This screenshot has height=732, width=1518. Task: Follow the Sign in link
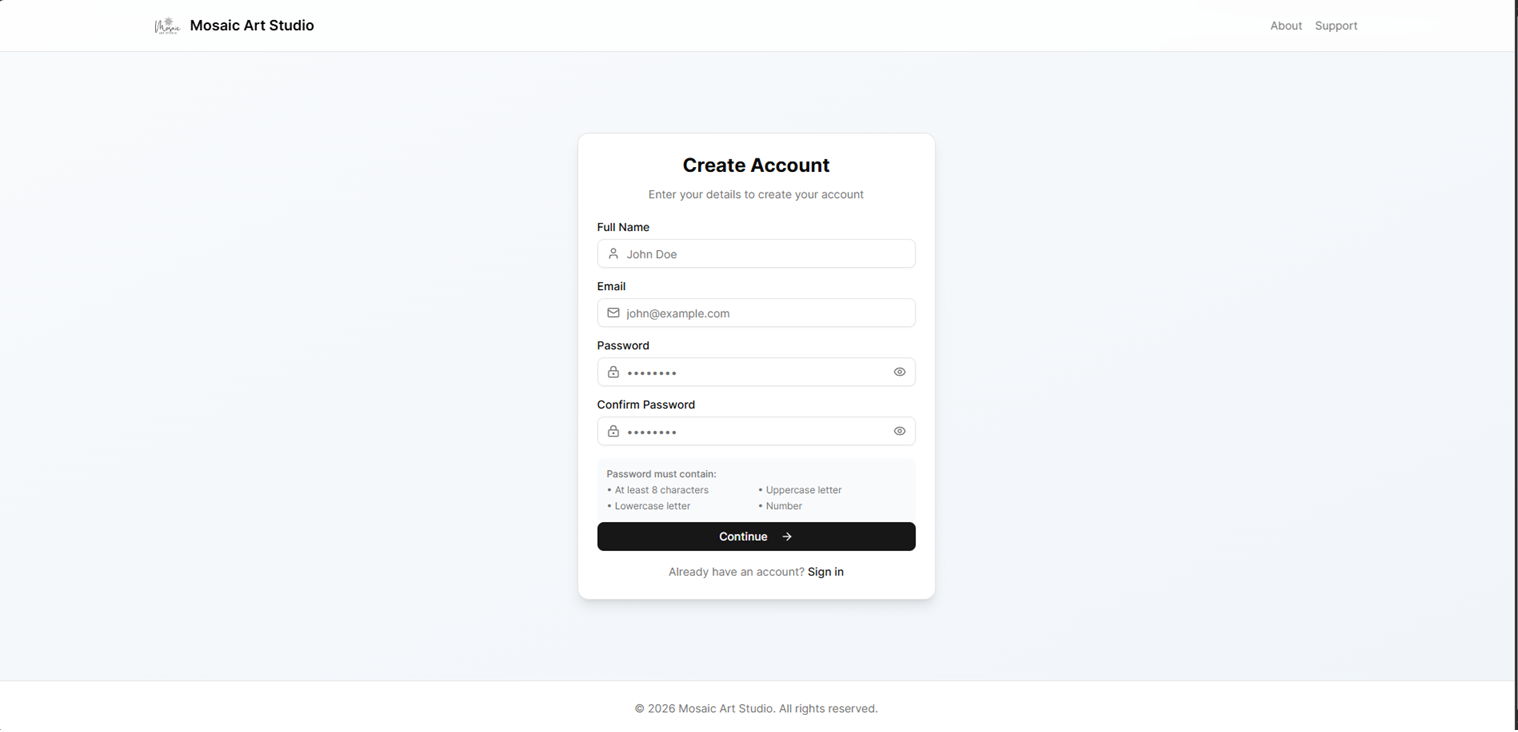(x=825, y=571)
